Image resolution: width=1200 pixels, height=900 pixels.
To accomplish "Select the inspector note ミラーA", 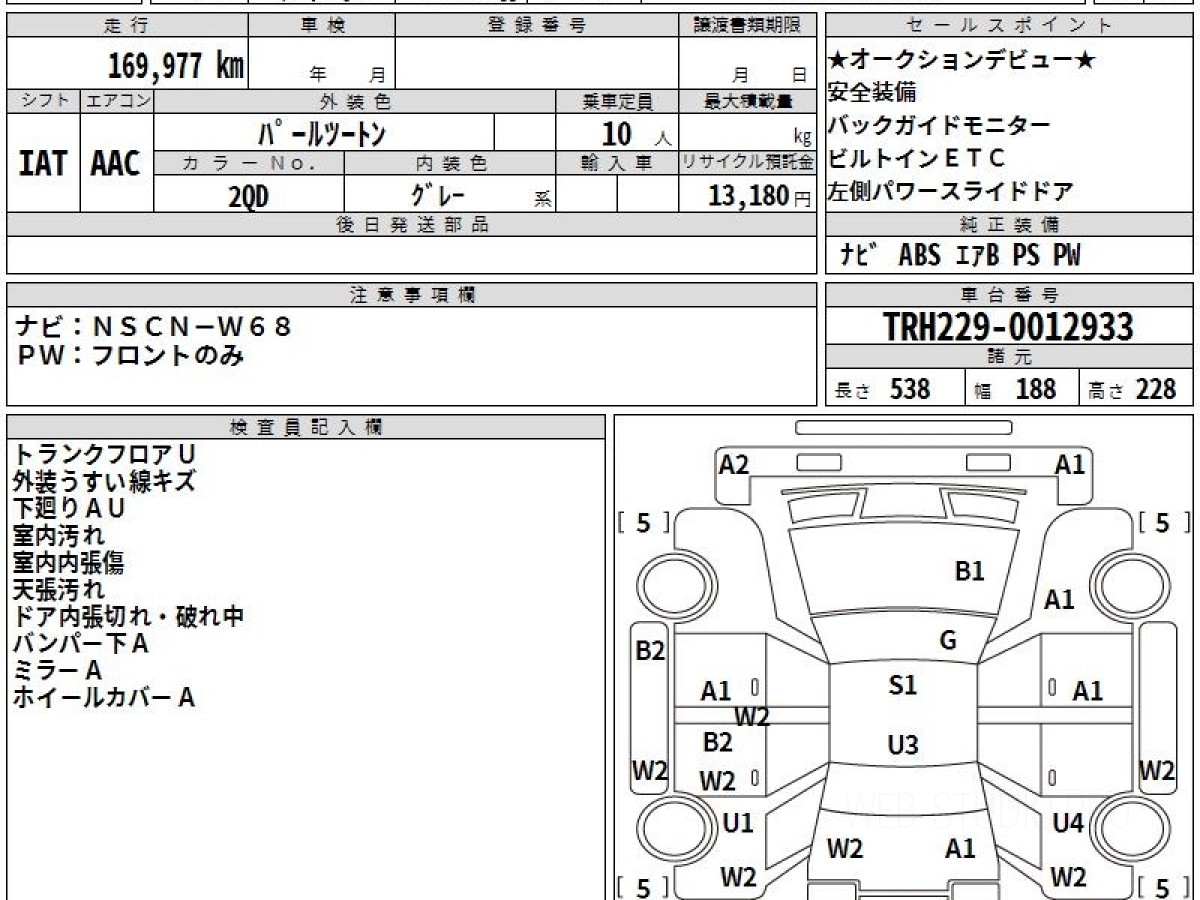I will click(57, 670).
